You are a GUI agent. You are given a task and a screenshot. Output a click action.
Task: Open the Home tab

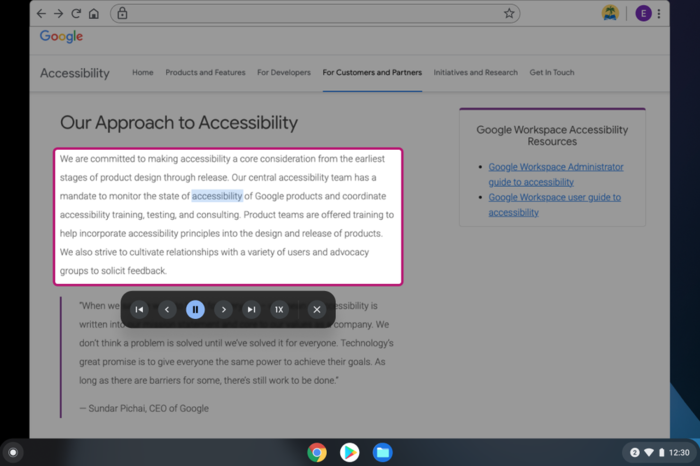coord(143,72)
